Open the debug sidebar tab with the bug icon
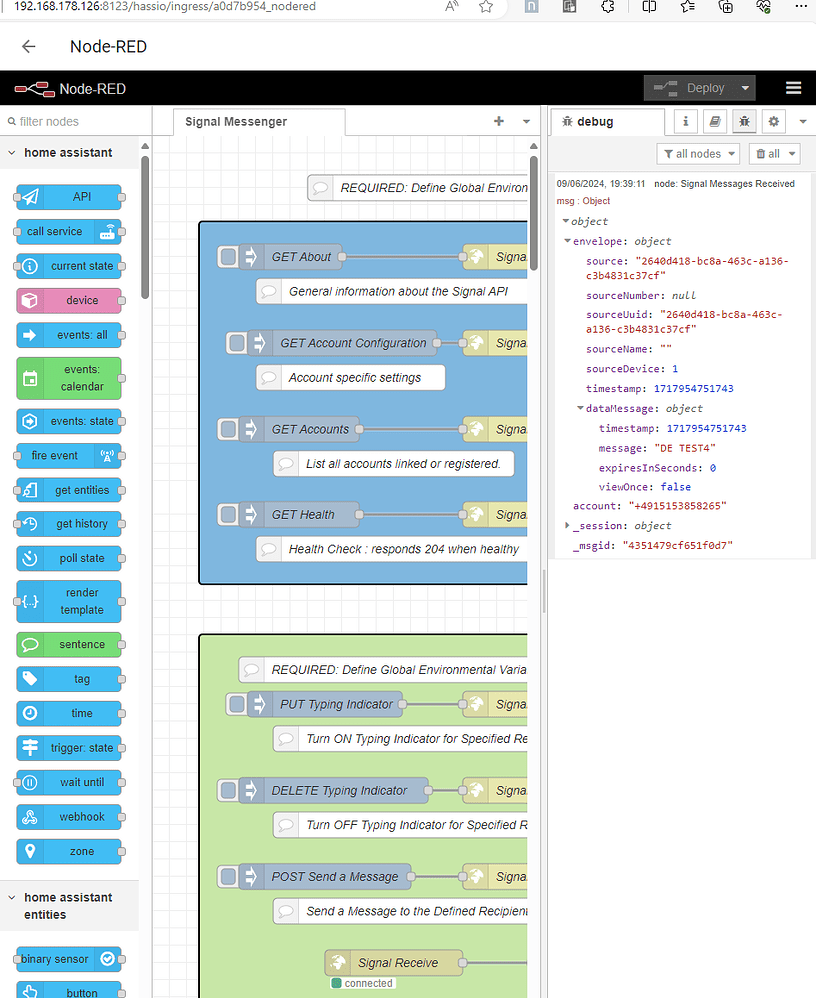 tap(744, 121)
